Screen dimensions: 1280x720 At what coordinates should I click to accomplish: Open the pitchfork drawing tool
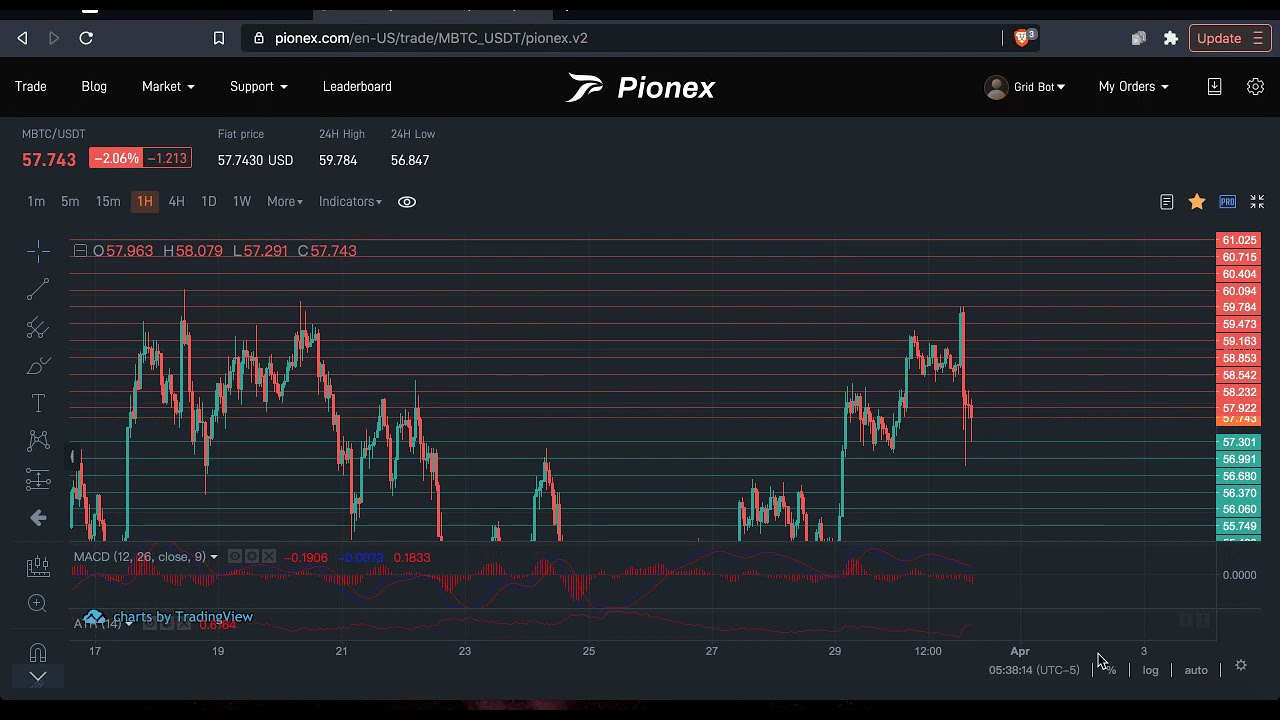click(x=38, y=328)
